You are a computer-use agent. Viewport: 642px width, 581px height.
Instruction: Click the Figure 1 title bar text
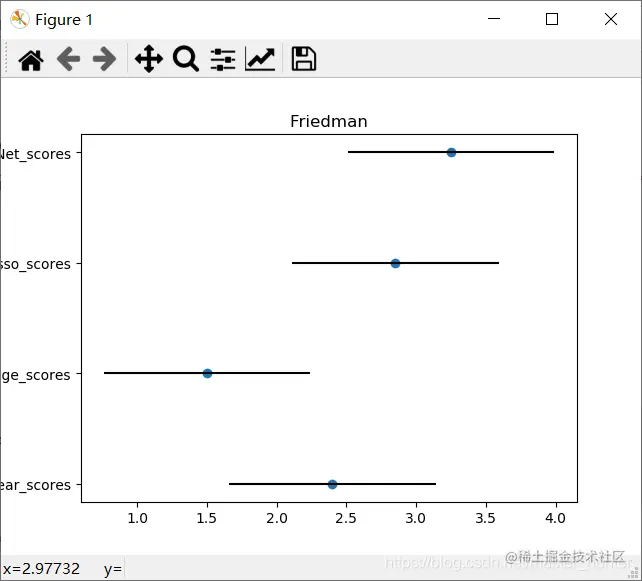[x=64, y=20]
